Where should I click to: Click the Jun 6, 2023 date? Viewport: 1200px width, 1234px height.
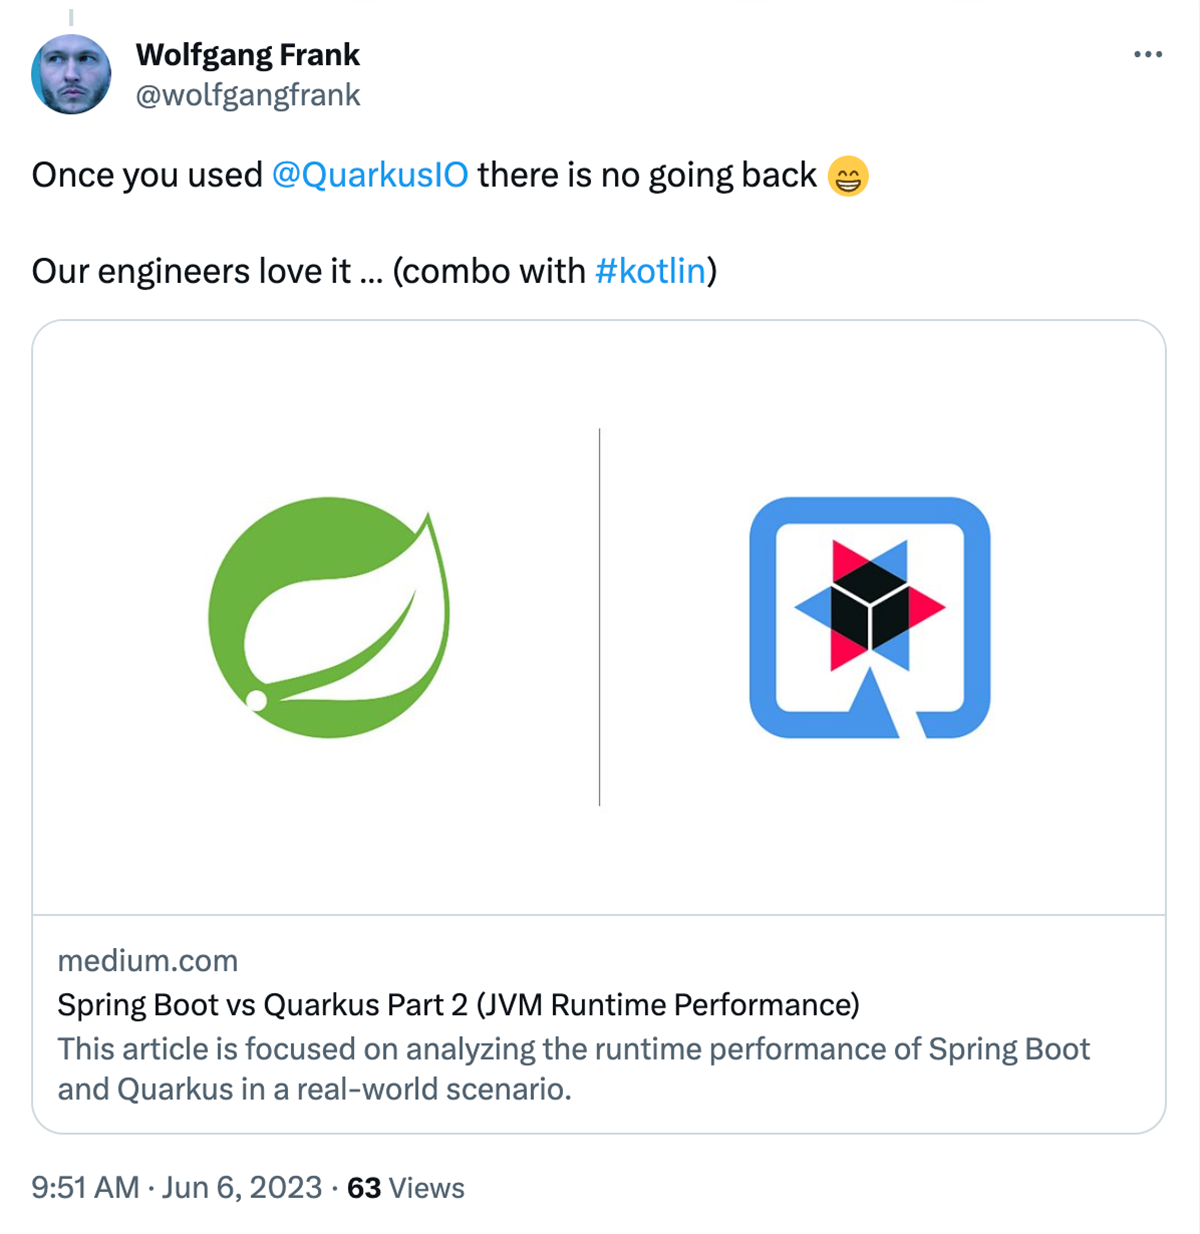242,1187
